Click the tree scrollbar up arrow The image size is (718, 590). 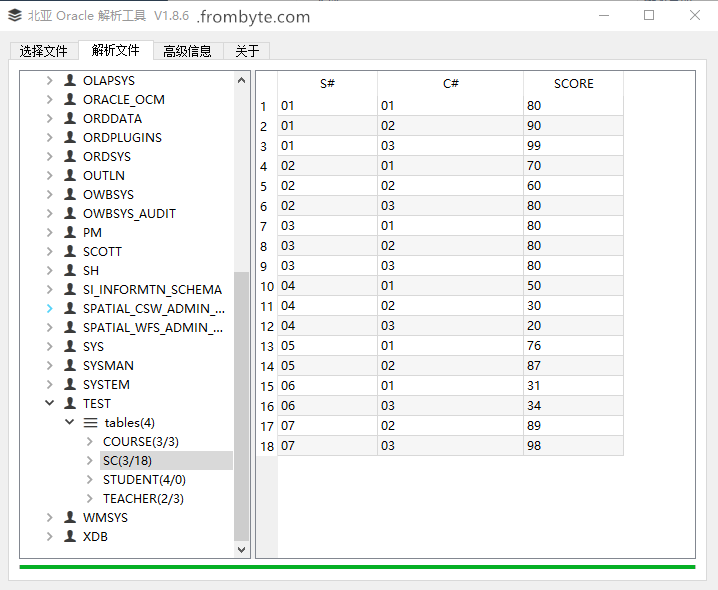click(x=242, y=80)
